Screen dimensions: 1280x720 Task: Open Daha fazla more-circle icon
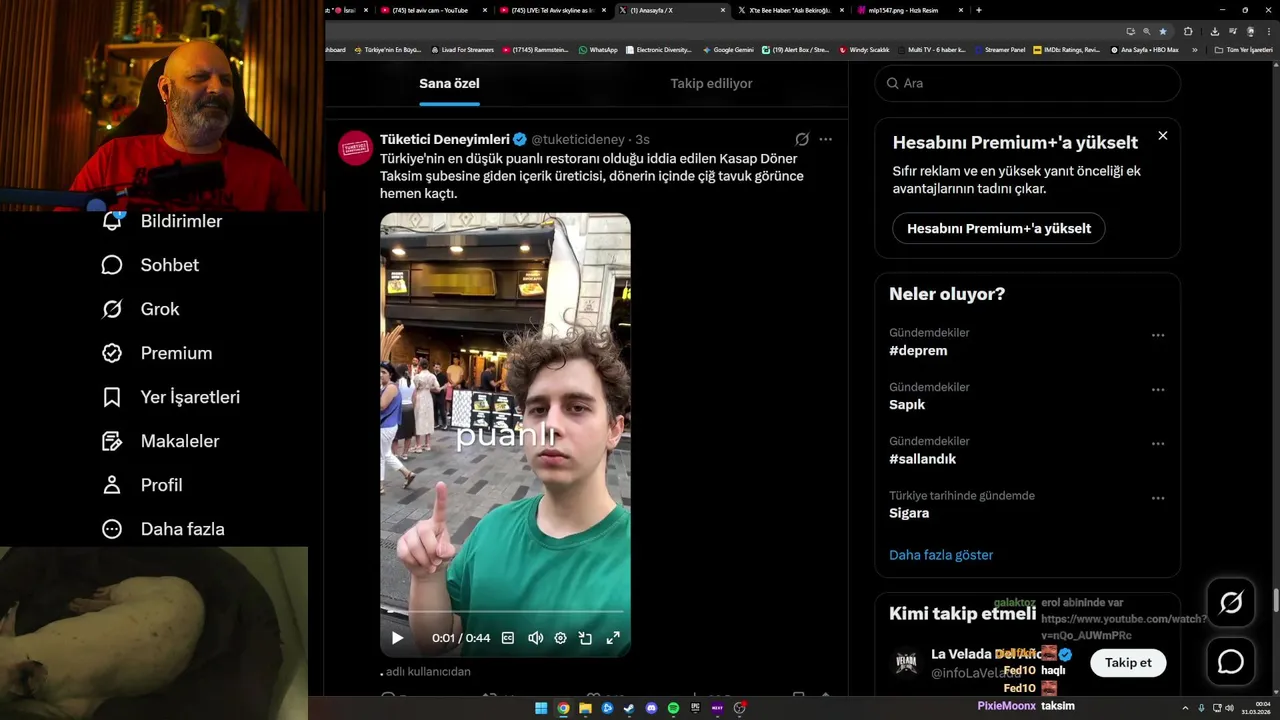coord(112,529)
